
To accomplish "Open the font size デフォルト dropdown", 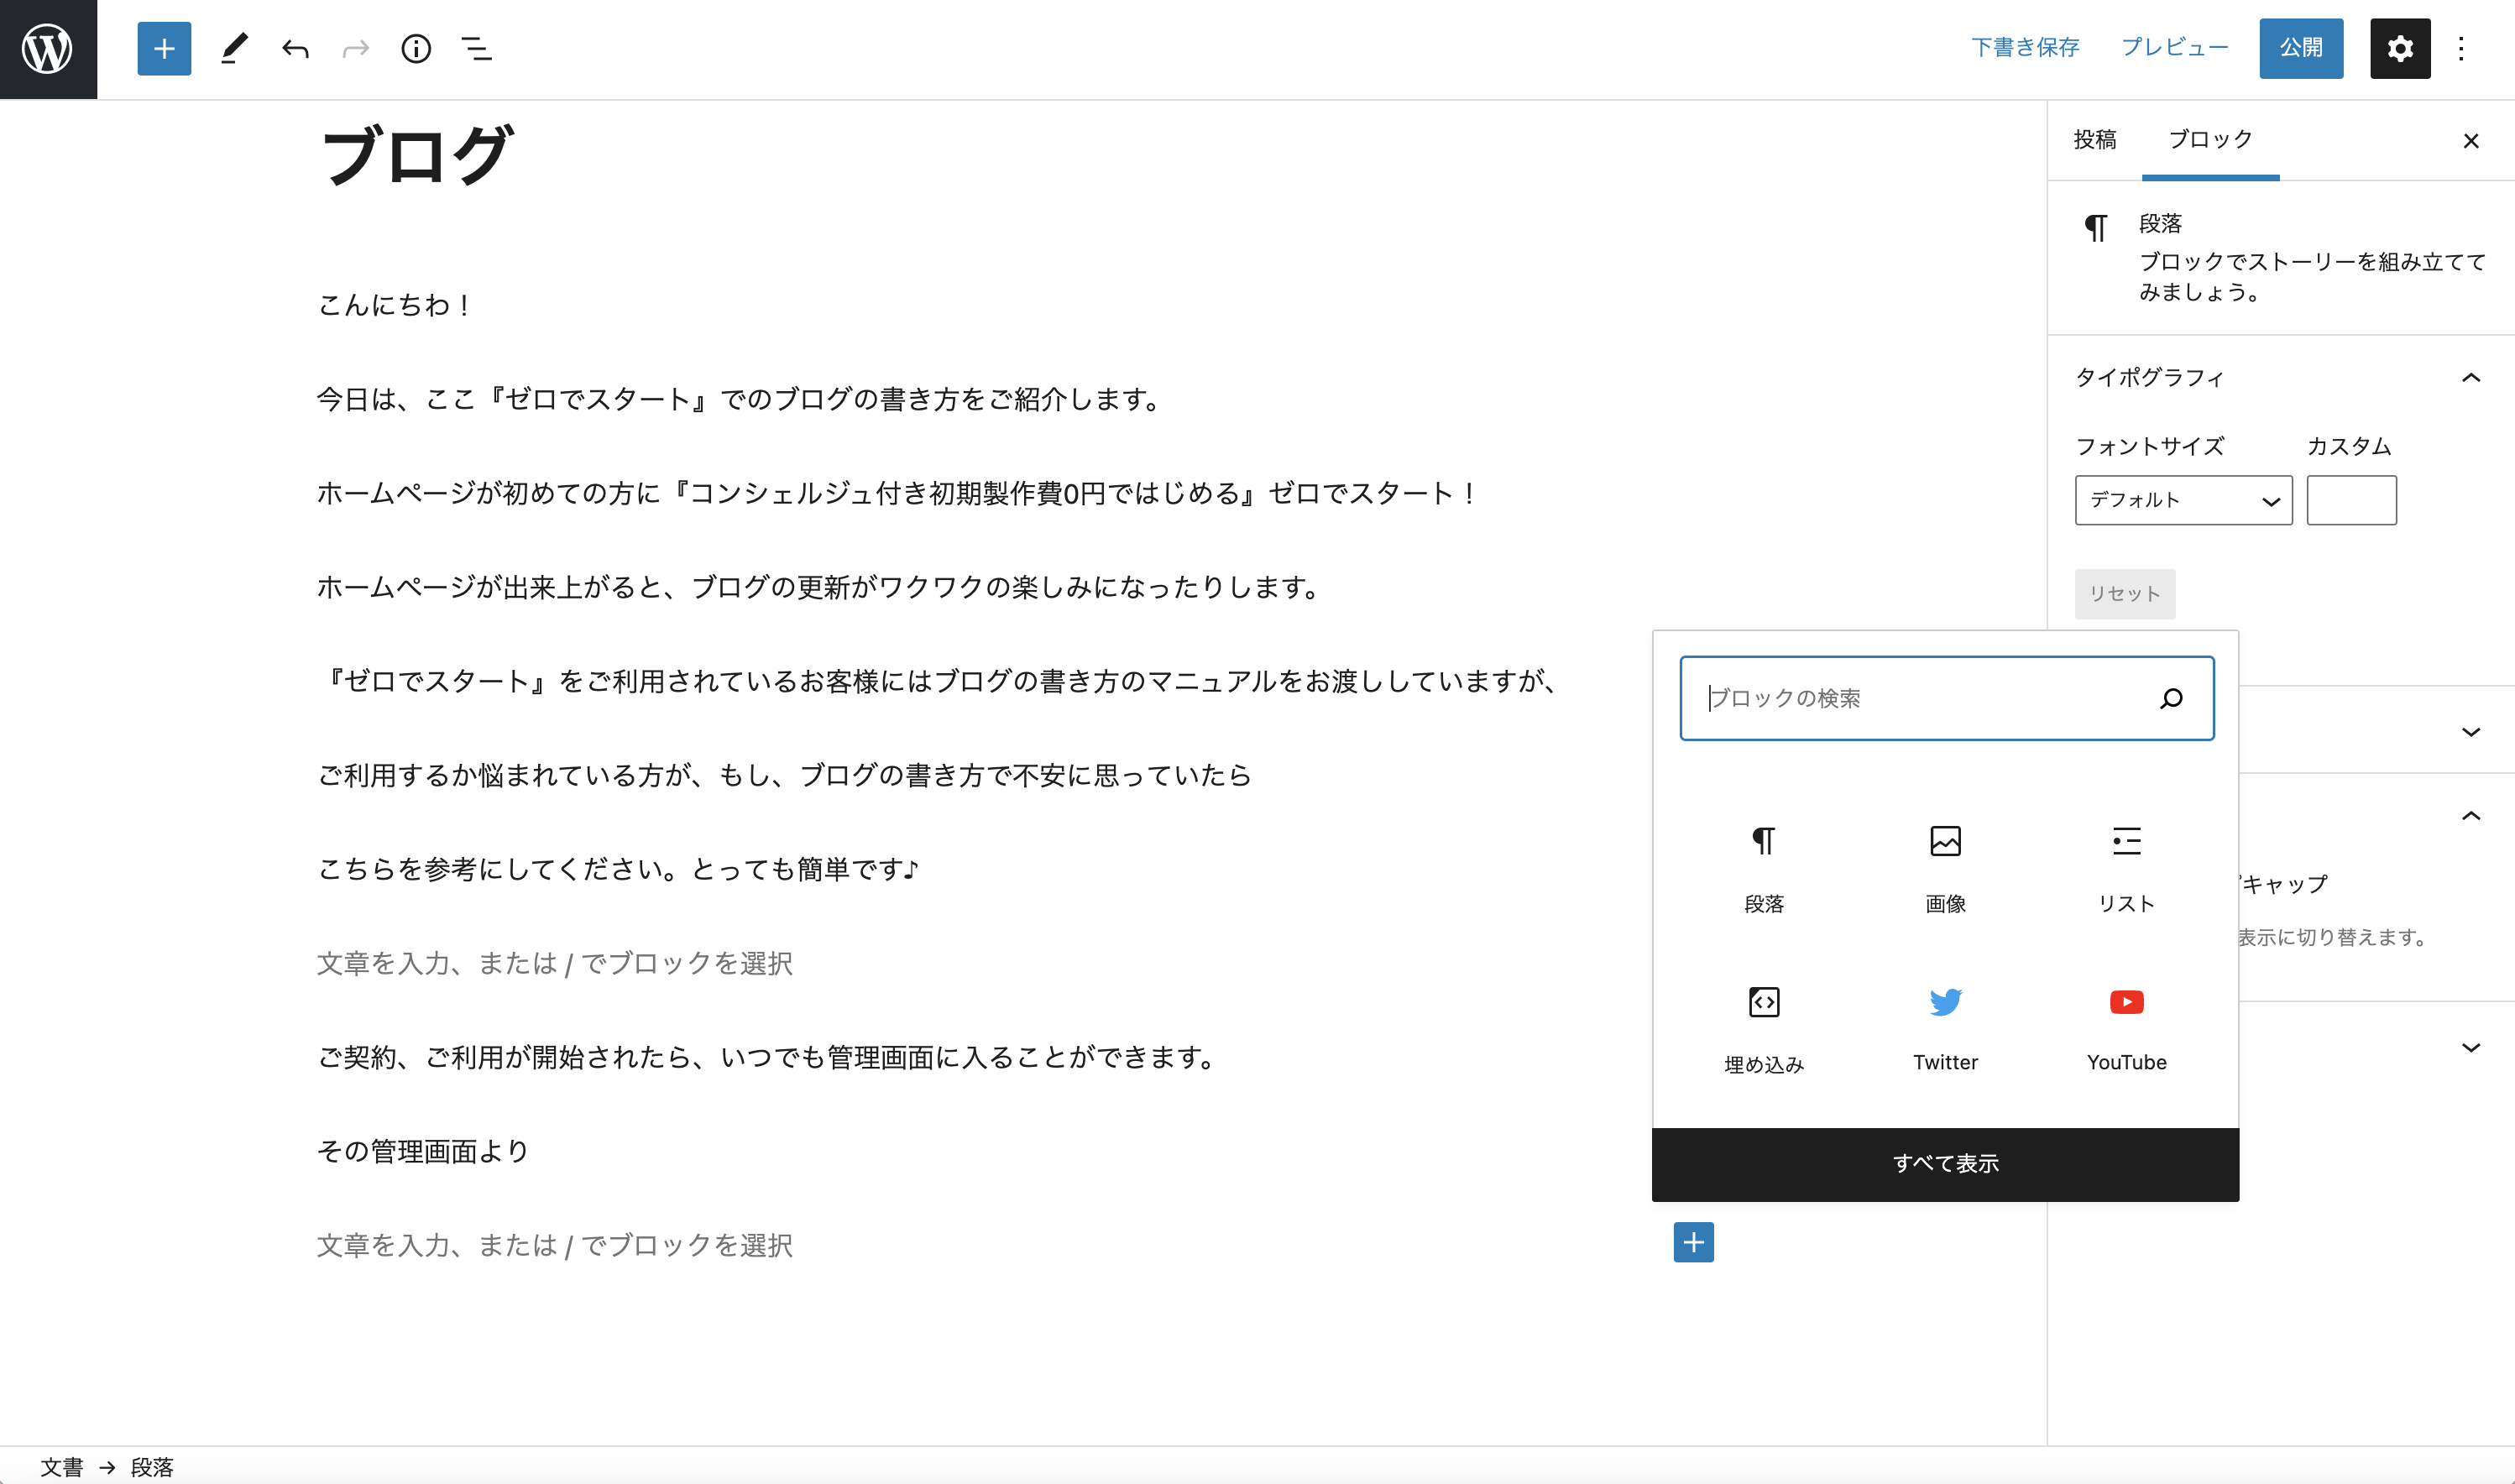I will coord(2183,500).
